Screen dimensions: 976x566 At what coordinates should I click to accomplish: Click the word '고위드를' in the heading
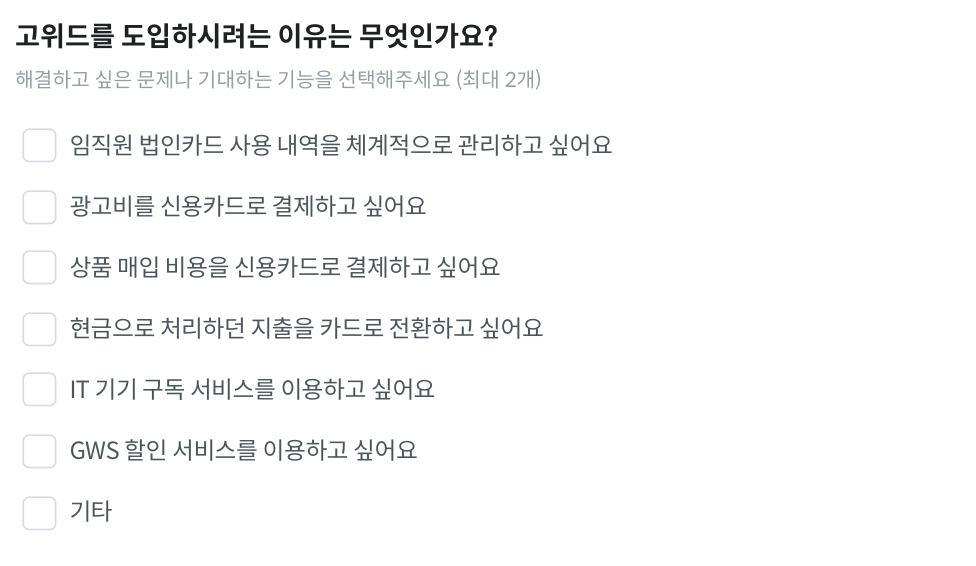click(x=65, y=35)
